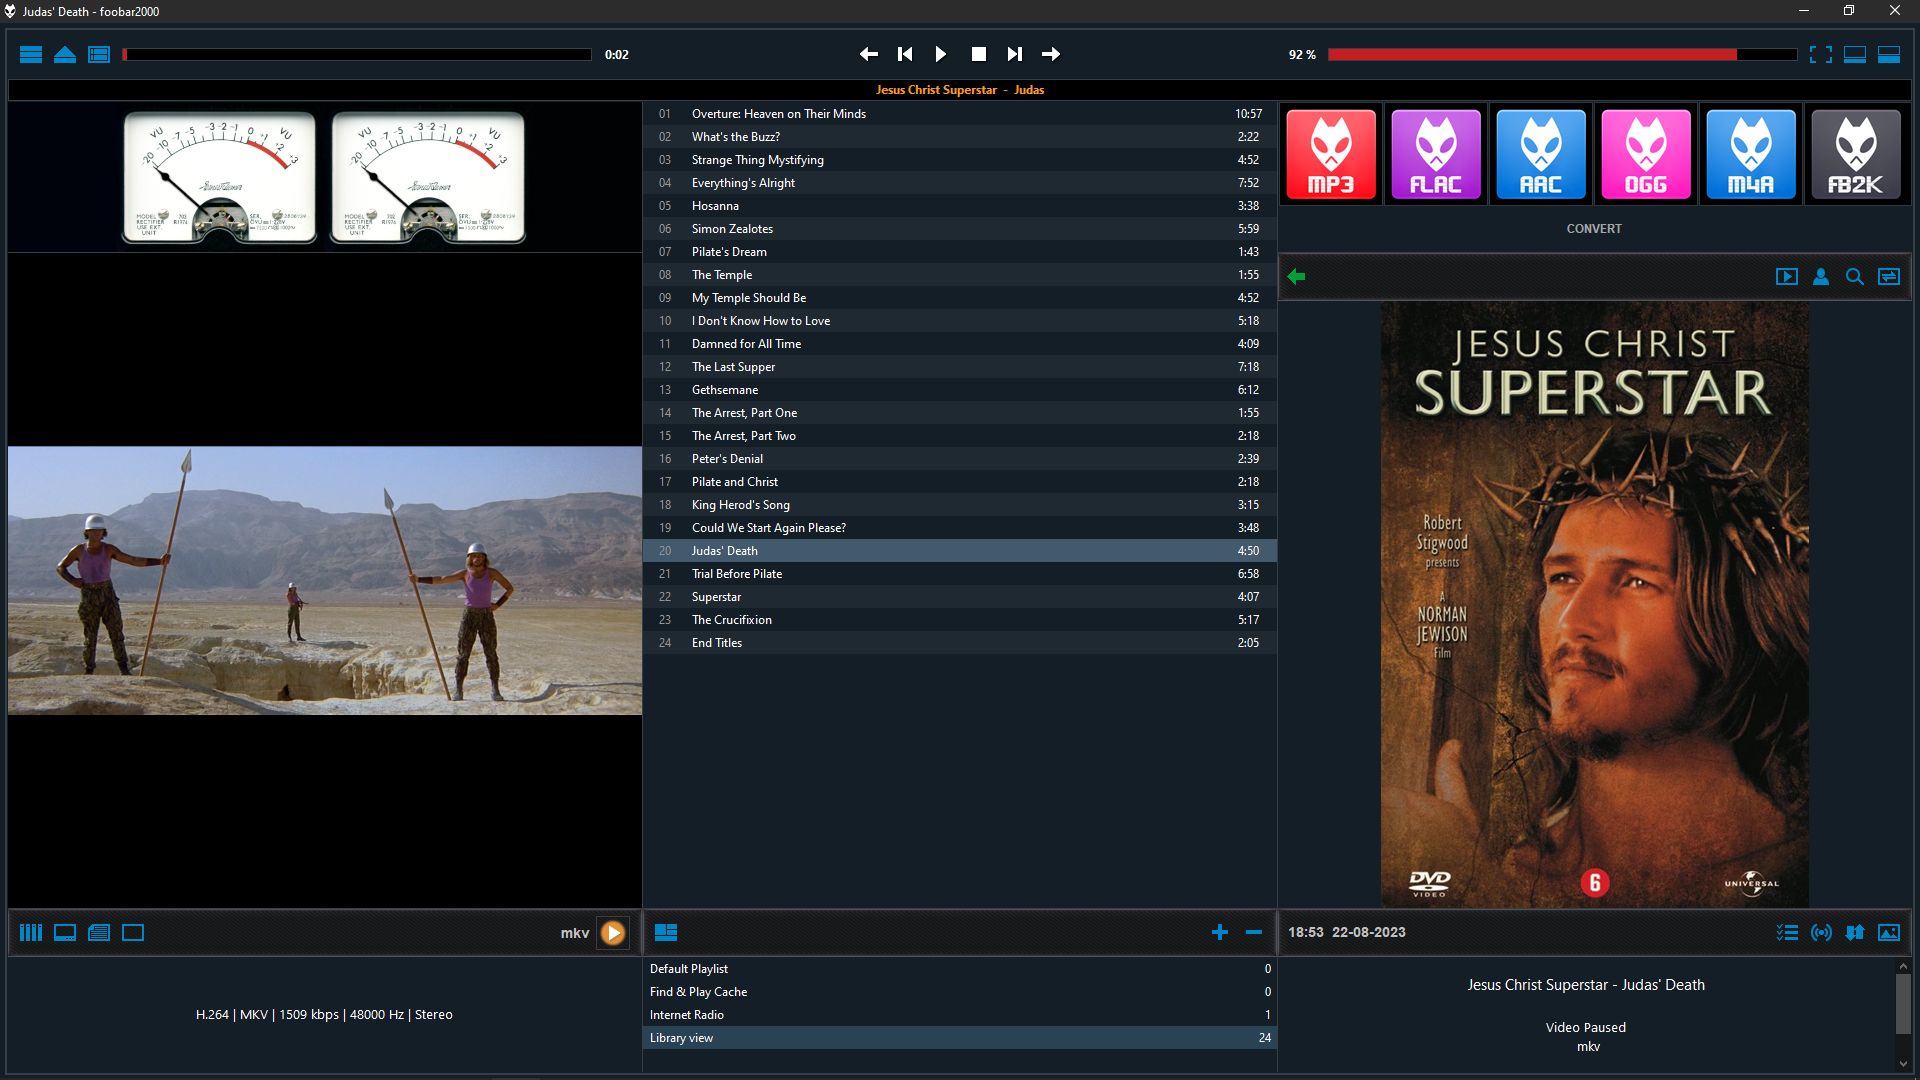Click the magnifier search icon in right panel
The width and height of the screenshot is (1920, 1080).
[x=1855, y=277]
